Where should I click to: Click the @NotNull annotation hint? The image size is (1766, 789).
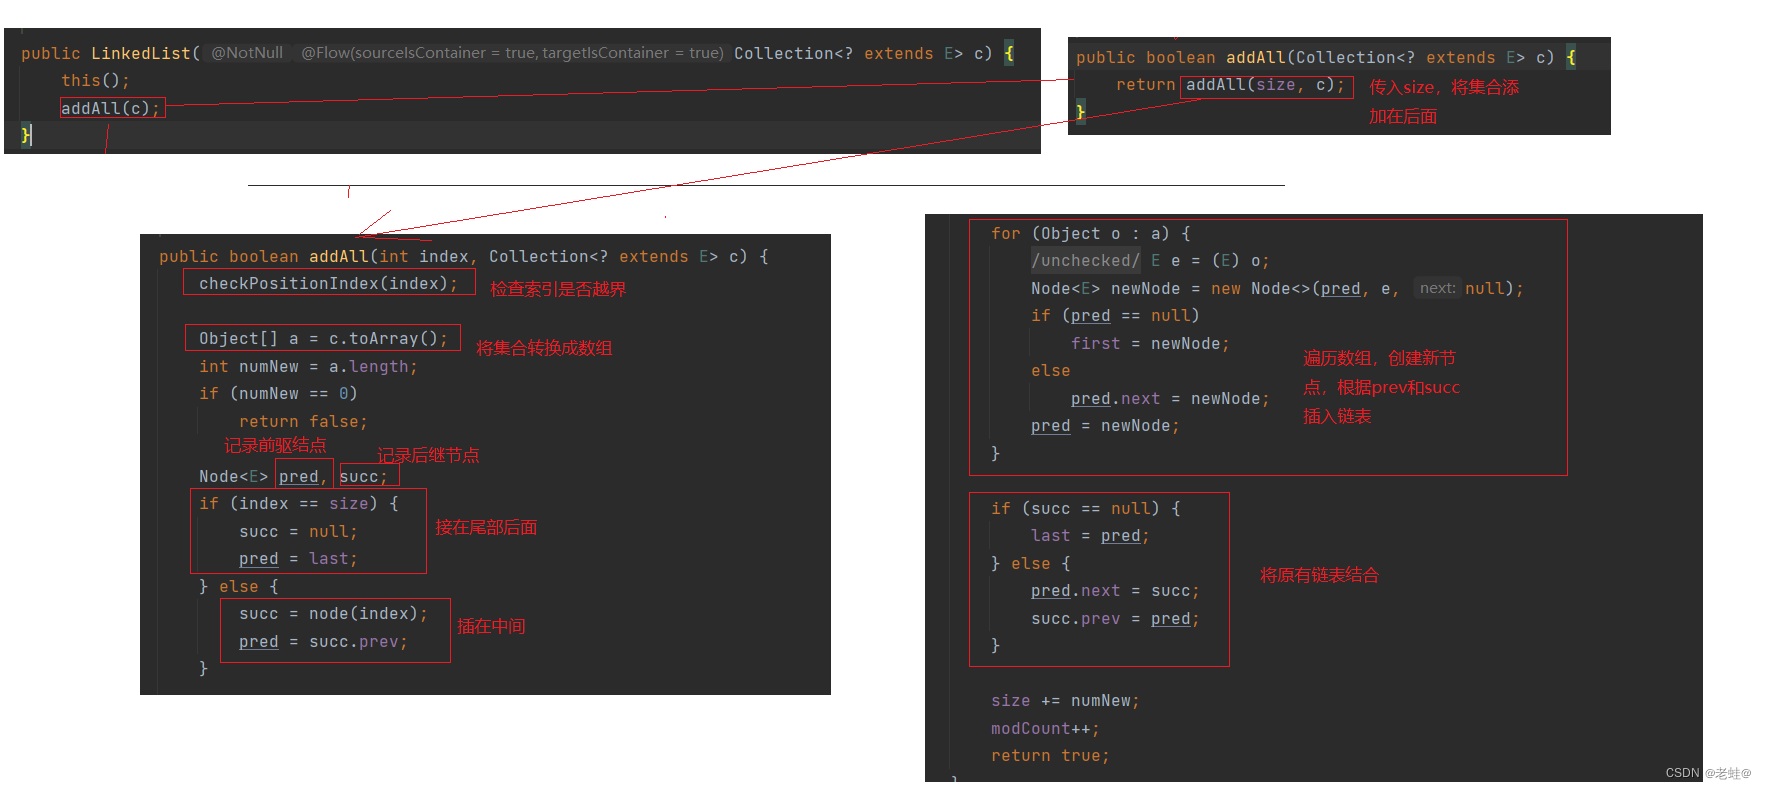(247, 53)
